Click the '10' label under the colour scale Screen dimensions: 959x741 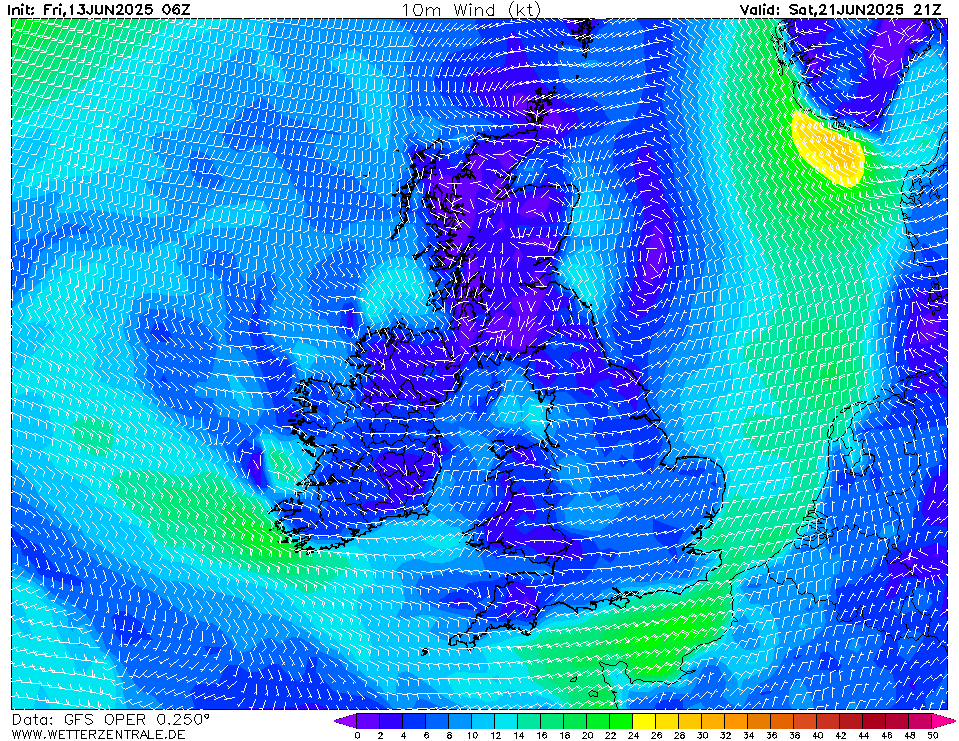tap(472, 735)
